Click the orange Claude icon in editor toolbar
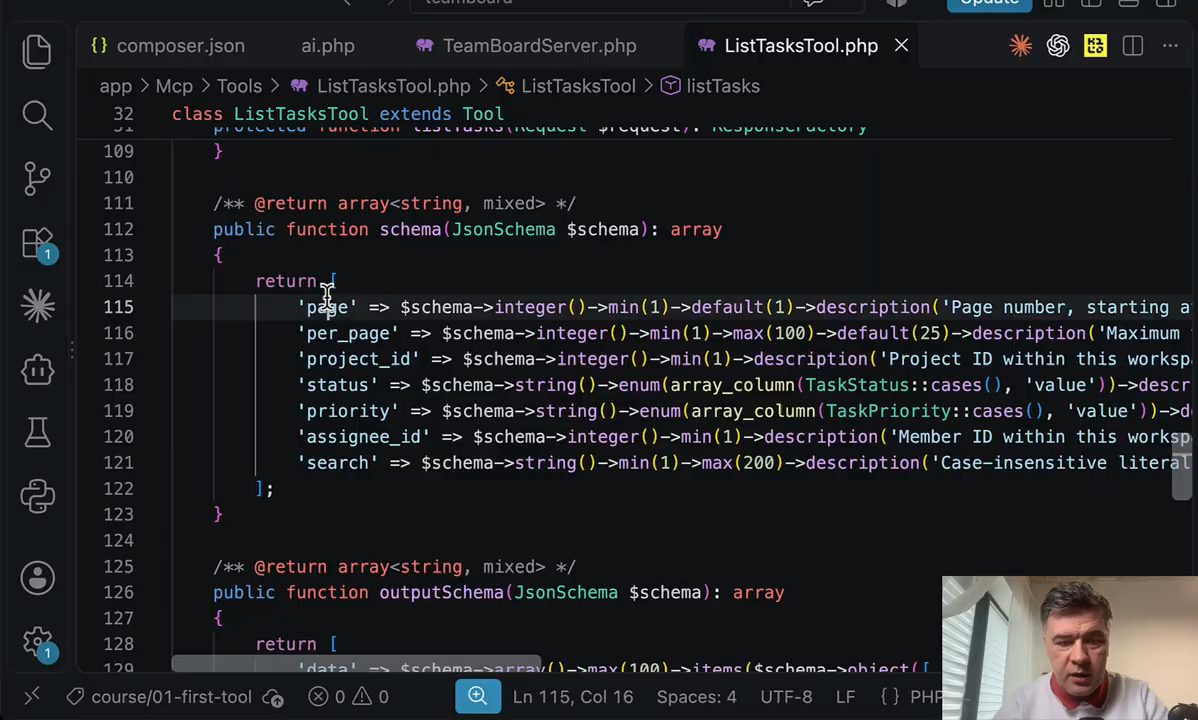This screenshot has height=720, width=1198. pyautogui.click(x=1020, y=46)
